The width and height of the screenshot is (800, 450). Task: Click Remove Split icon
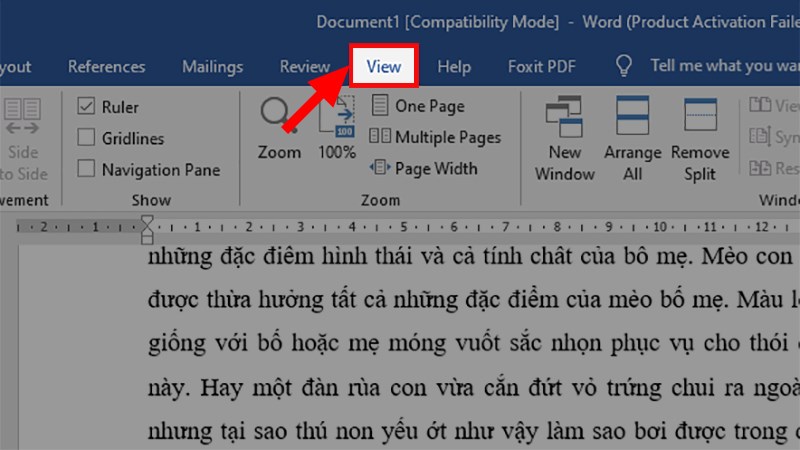tap(700, 118)
